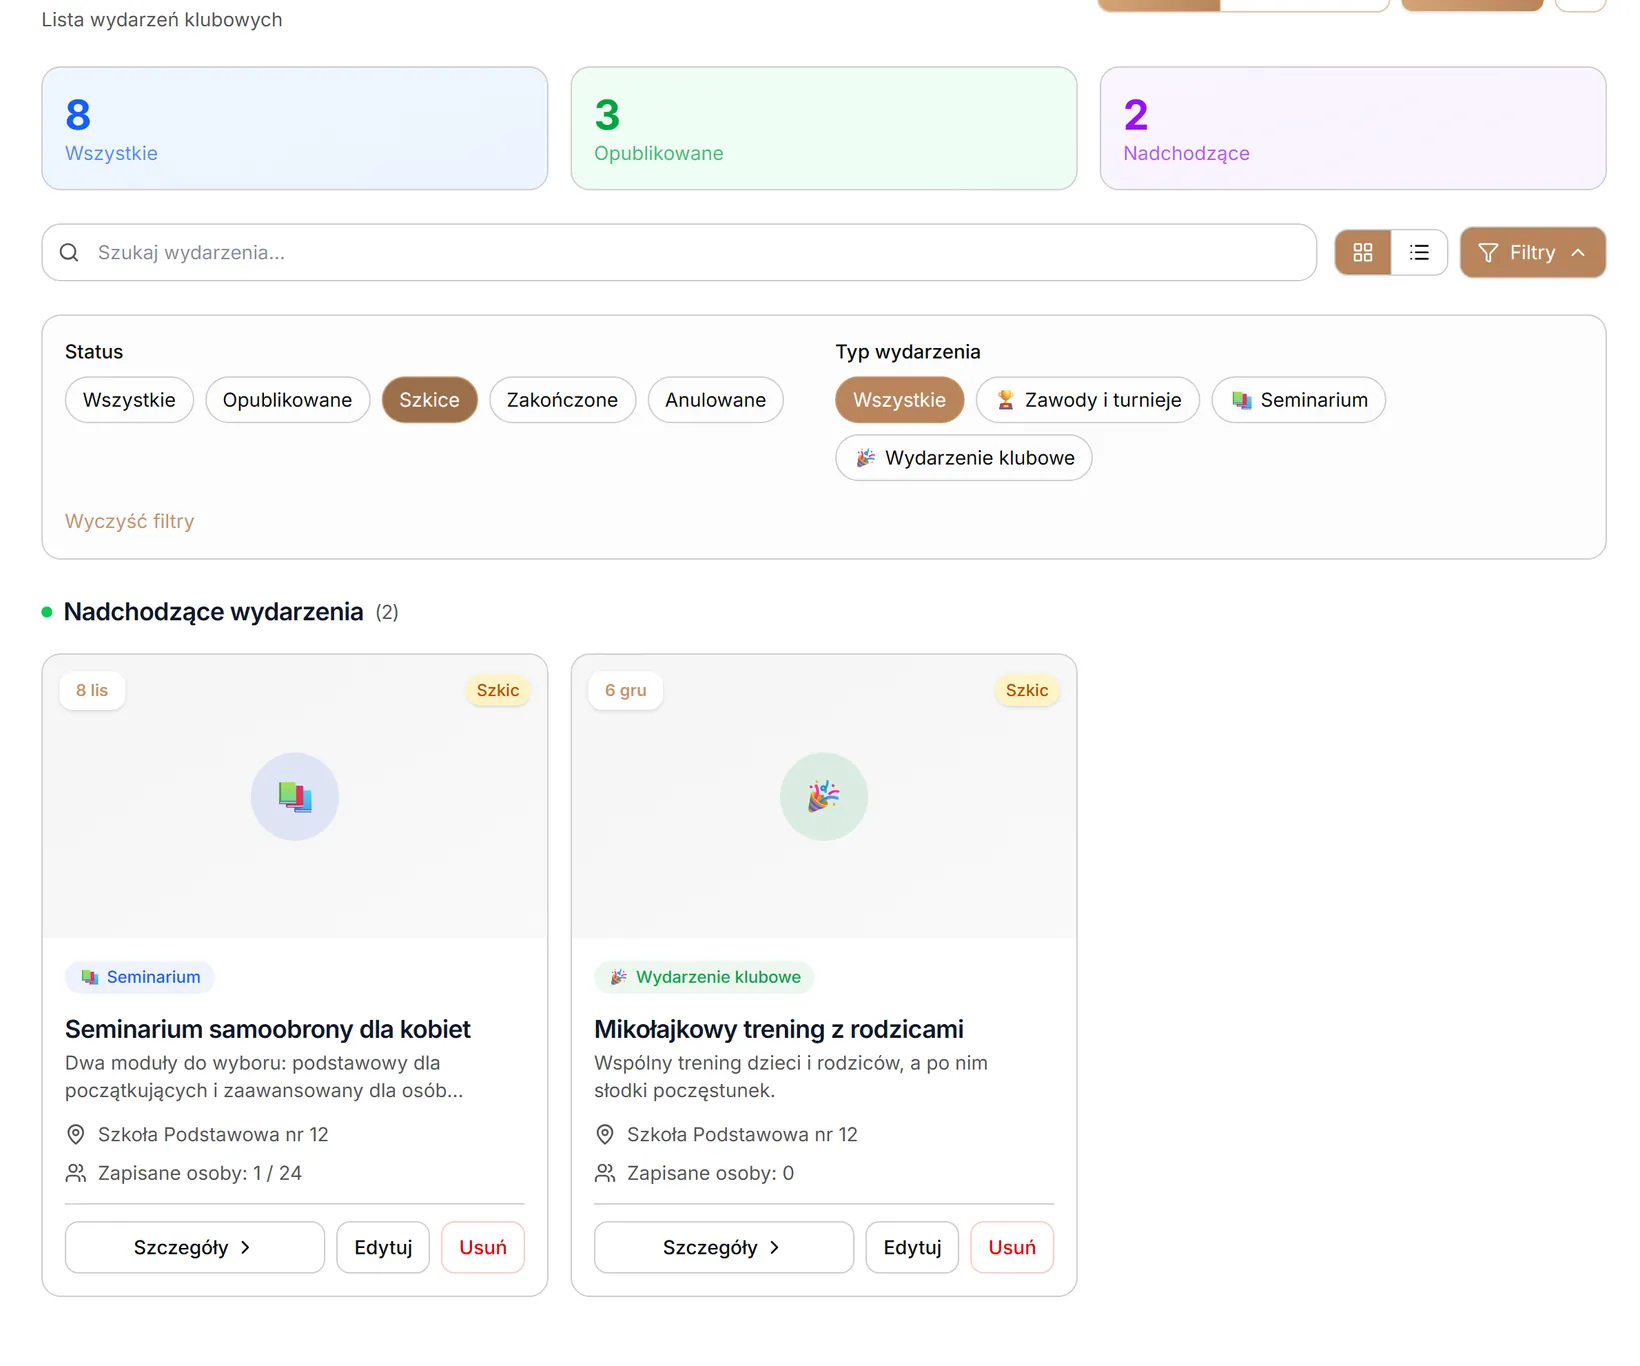Image resolution: width=1640 pixels, height=1366 pixels.
Task: Click Szkic badge on the 6 gru card
Action: [1027, 690]
